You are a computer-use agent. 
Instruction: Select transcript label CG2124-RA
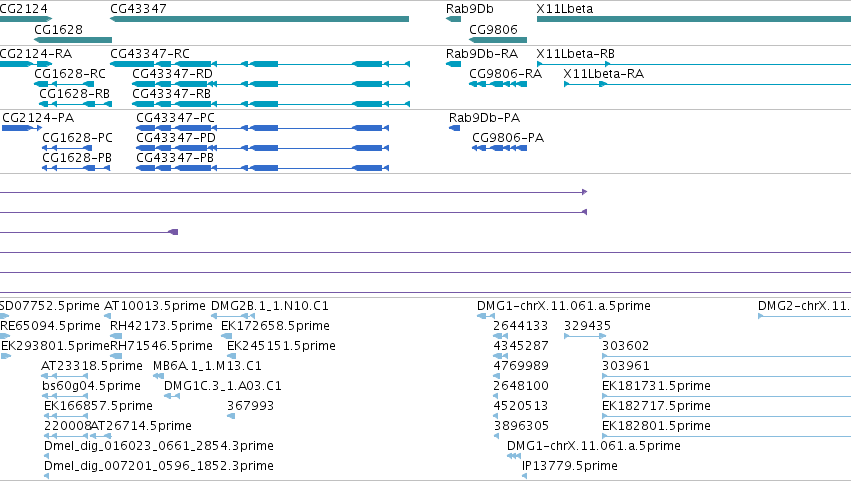tap(36, 54)
